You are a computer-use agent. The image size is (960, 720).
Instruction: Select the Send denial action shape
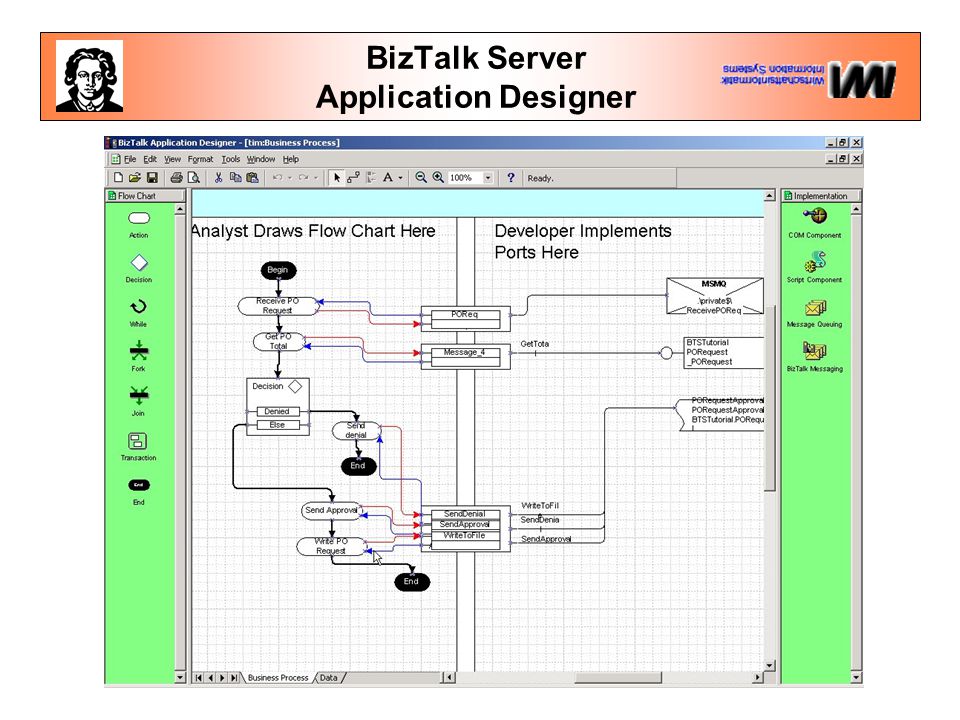click(356, 430)
